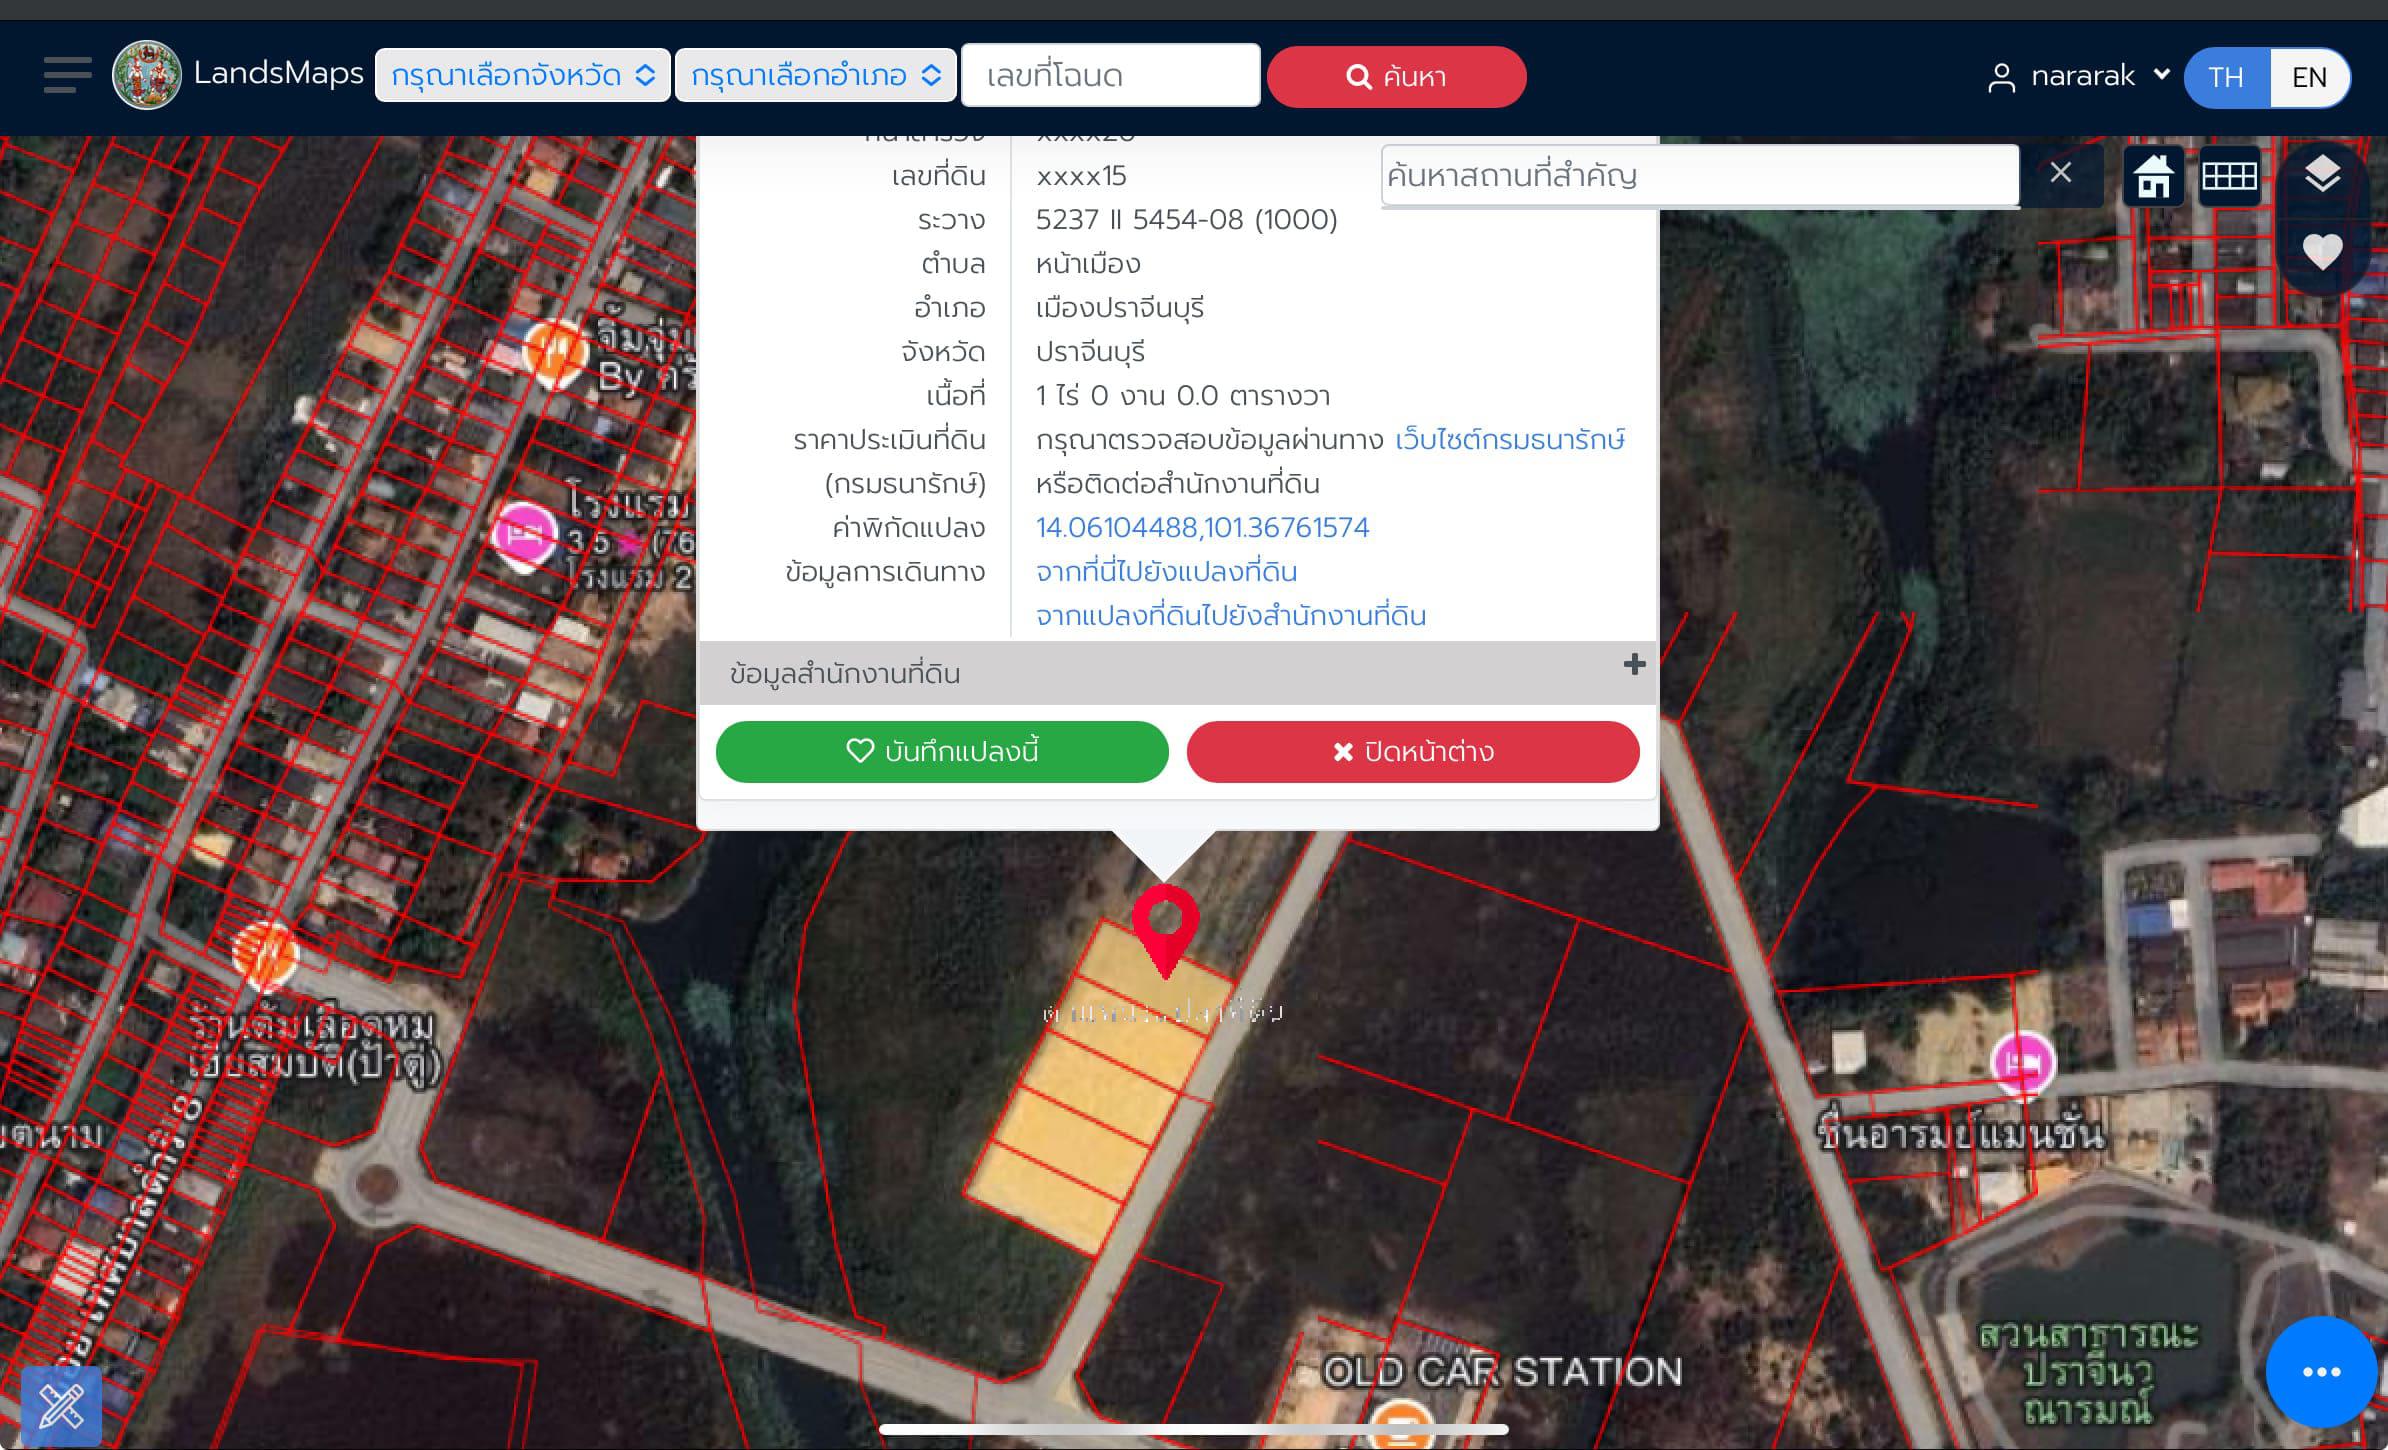Click the เลขที่โฉนด deed number field
This screenshot has width=2388, height=1450.
pos(1110,75)
